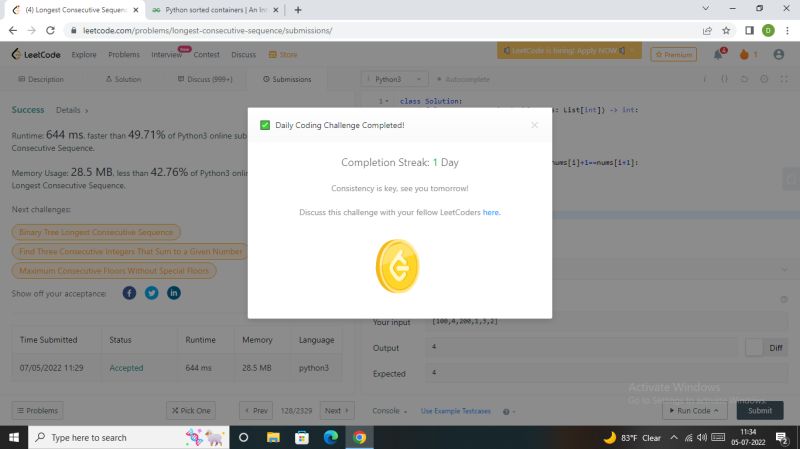Image resolution: width=800 pixels, height=449 pixels.
Task: Click the reset code icon
Action: tap(744, 79)
